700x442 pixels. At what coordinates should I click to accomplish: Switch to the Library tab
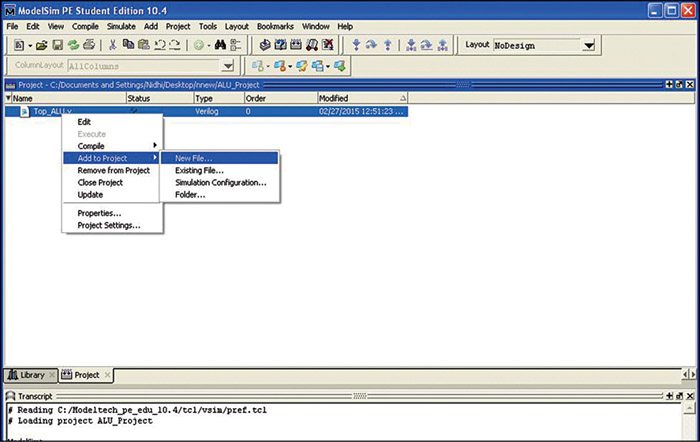[x=26, y=375]
